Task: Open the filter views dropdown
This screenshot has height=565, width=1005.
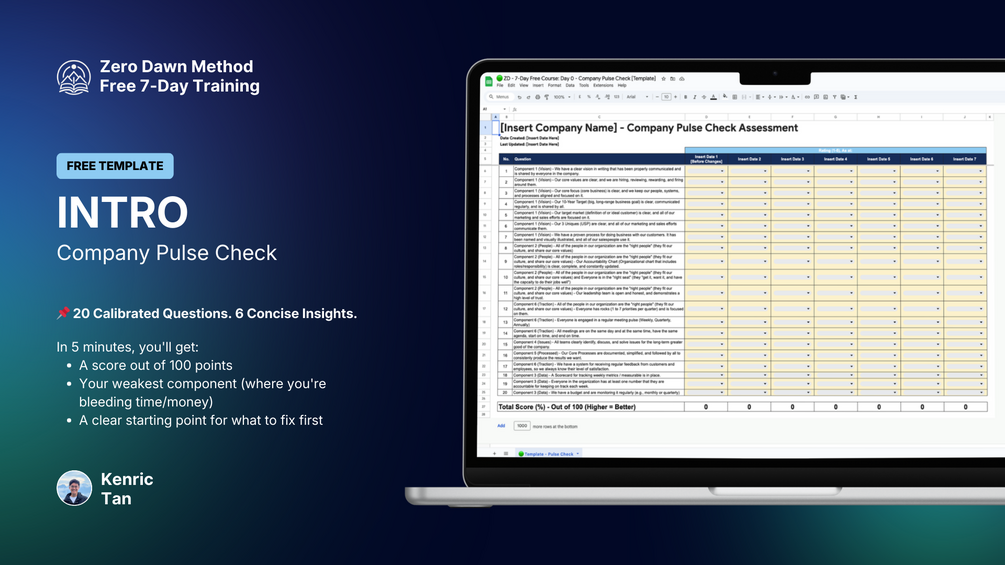Action: pos(845,97)
